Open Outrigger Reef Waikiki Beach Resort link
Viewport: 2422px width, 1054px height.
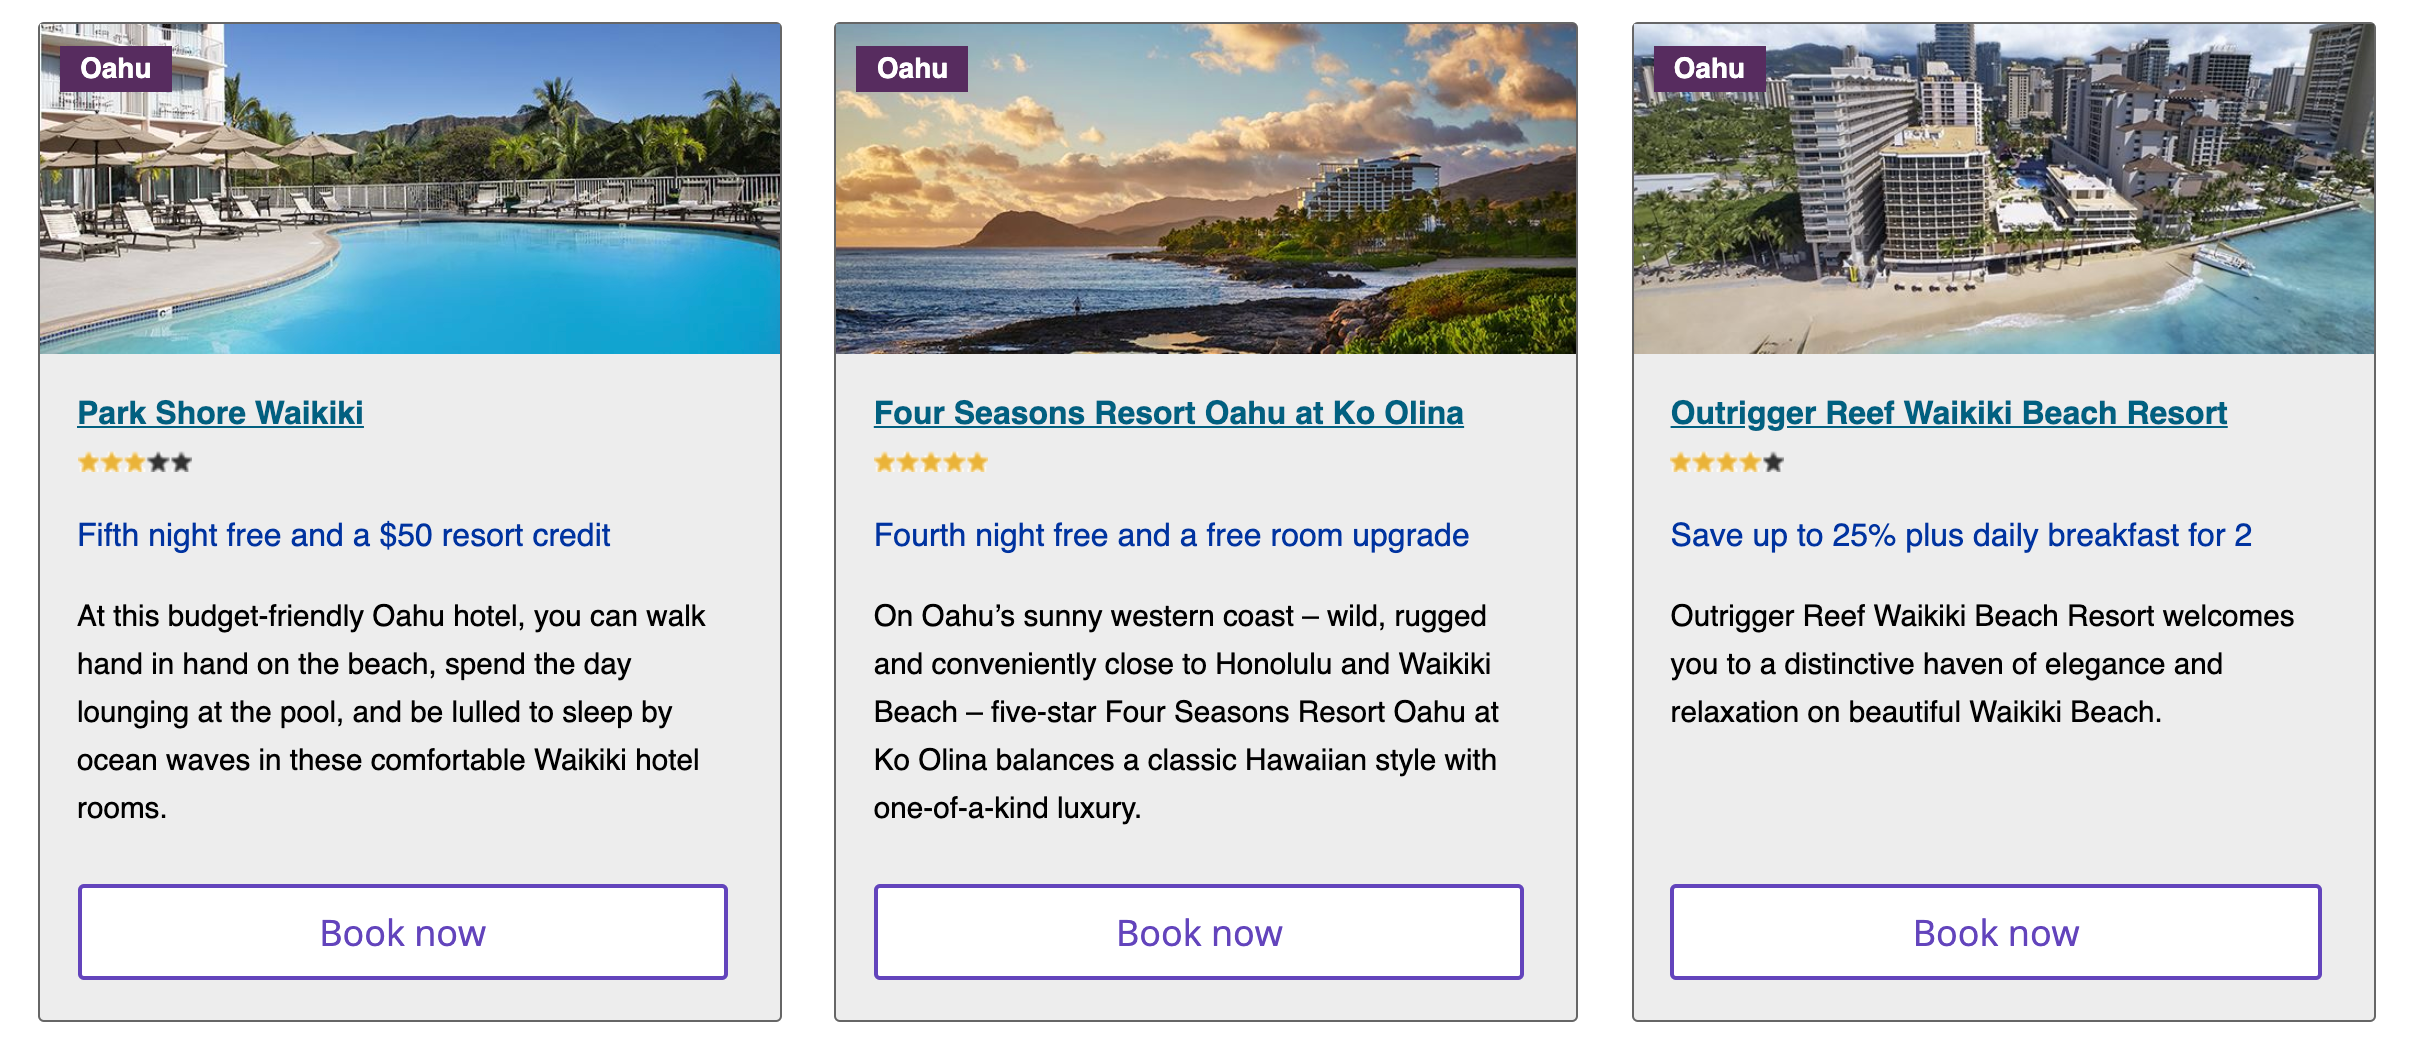pos(1948,413)
